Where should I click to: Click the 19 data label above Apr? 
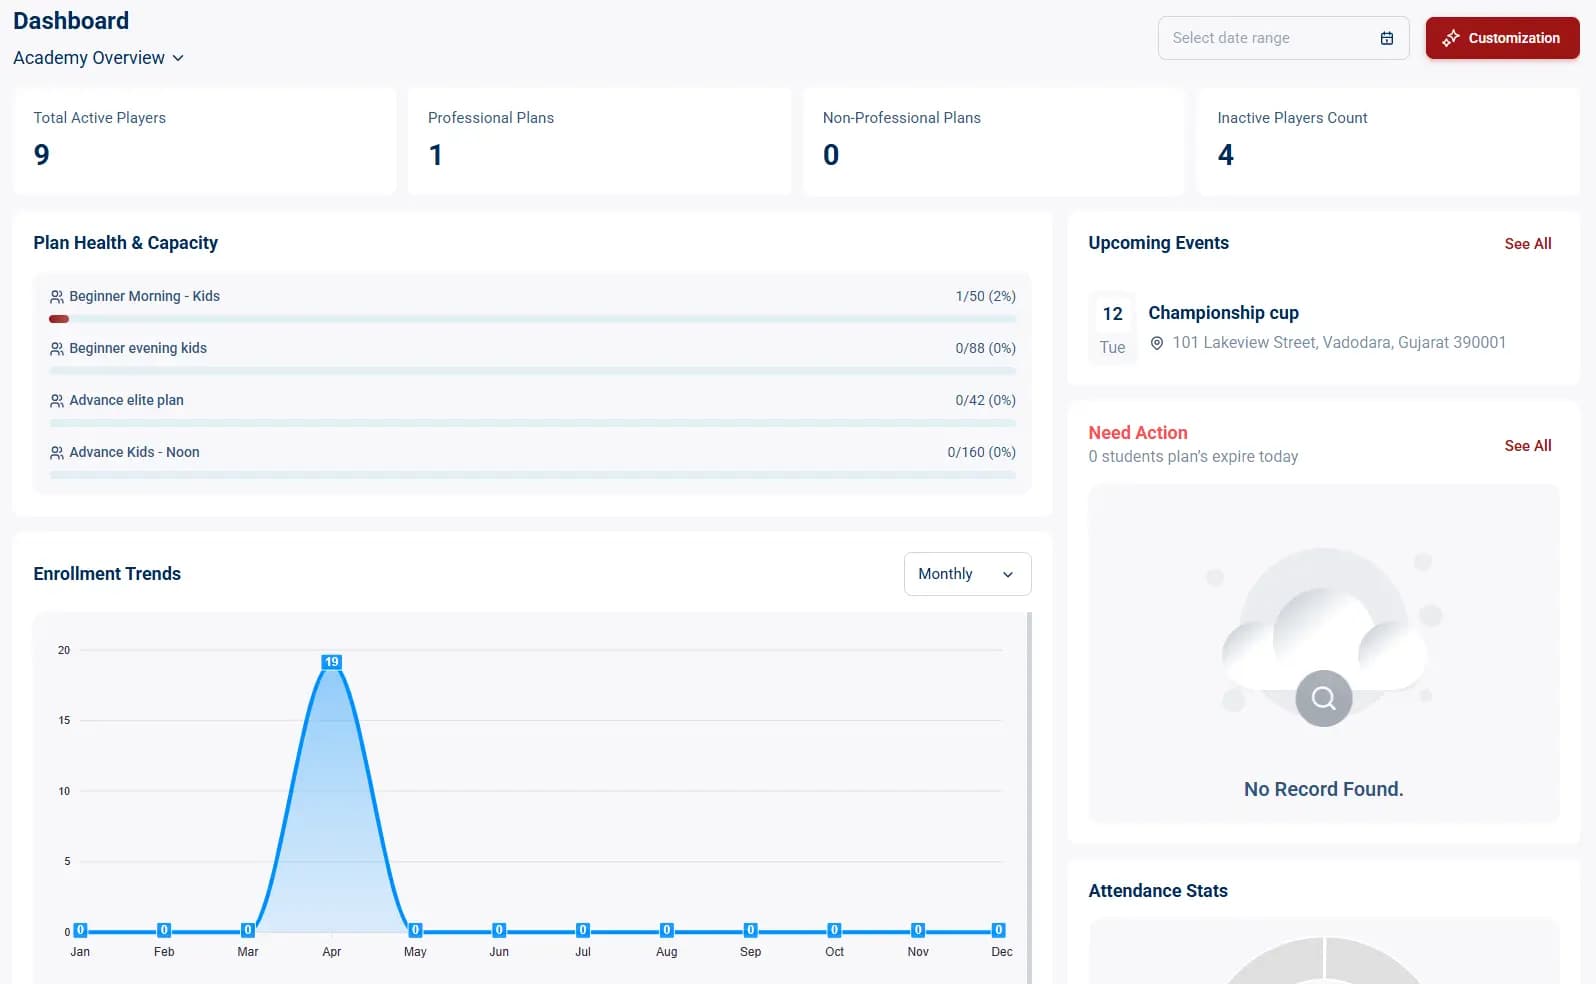point(332,662)
